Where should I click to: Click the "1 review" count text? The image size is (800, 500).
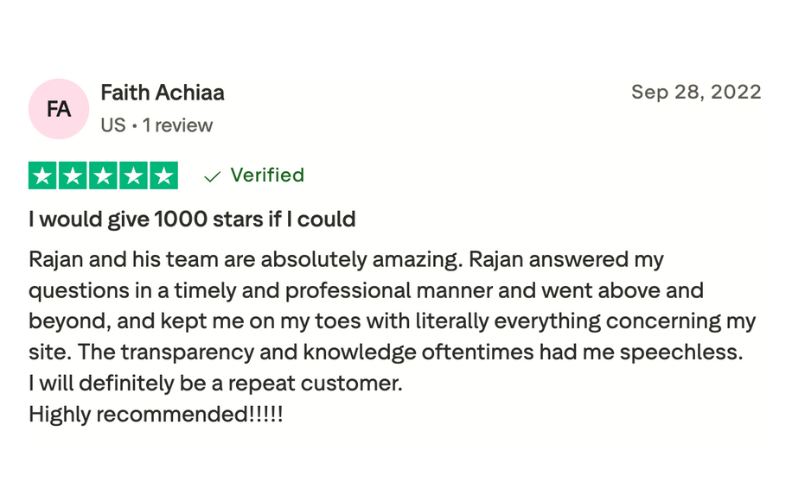click(x=177, y=126)
